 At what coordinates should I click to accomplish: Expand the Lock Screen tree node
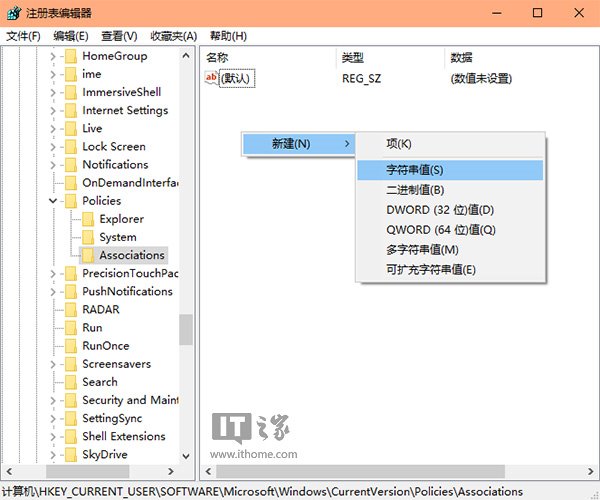53,147
